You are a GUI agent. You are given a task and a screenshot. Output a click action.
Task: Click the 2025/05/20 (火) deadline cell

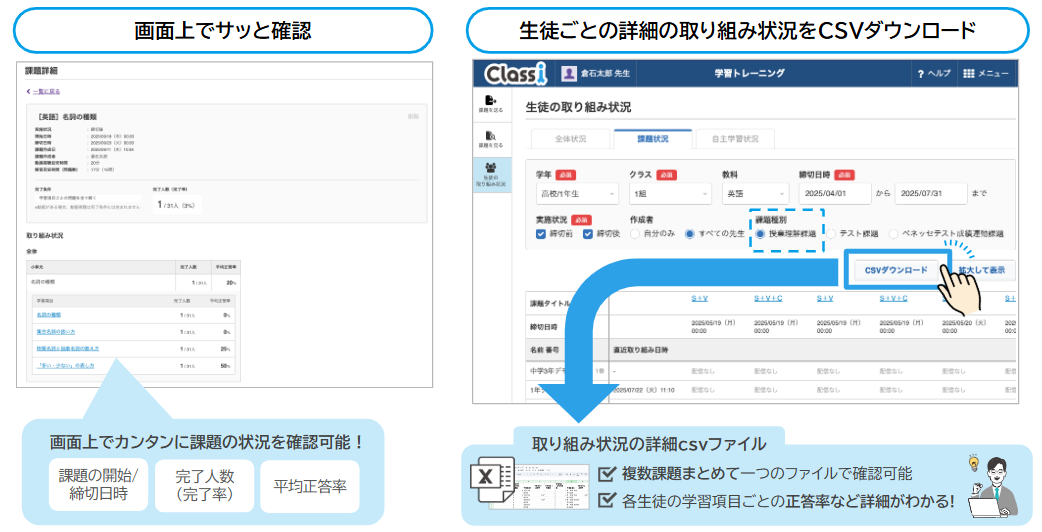click(x=964, y=326)
